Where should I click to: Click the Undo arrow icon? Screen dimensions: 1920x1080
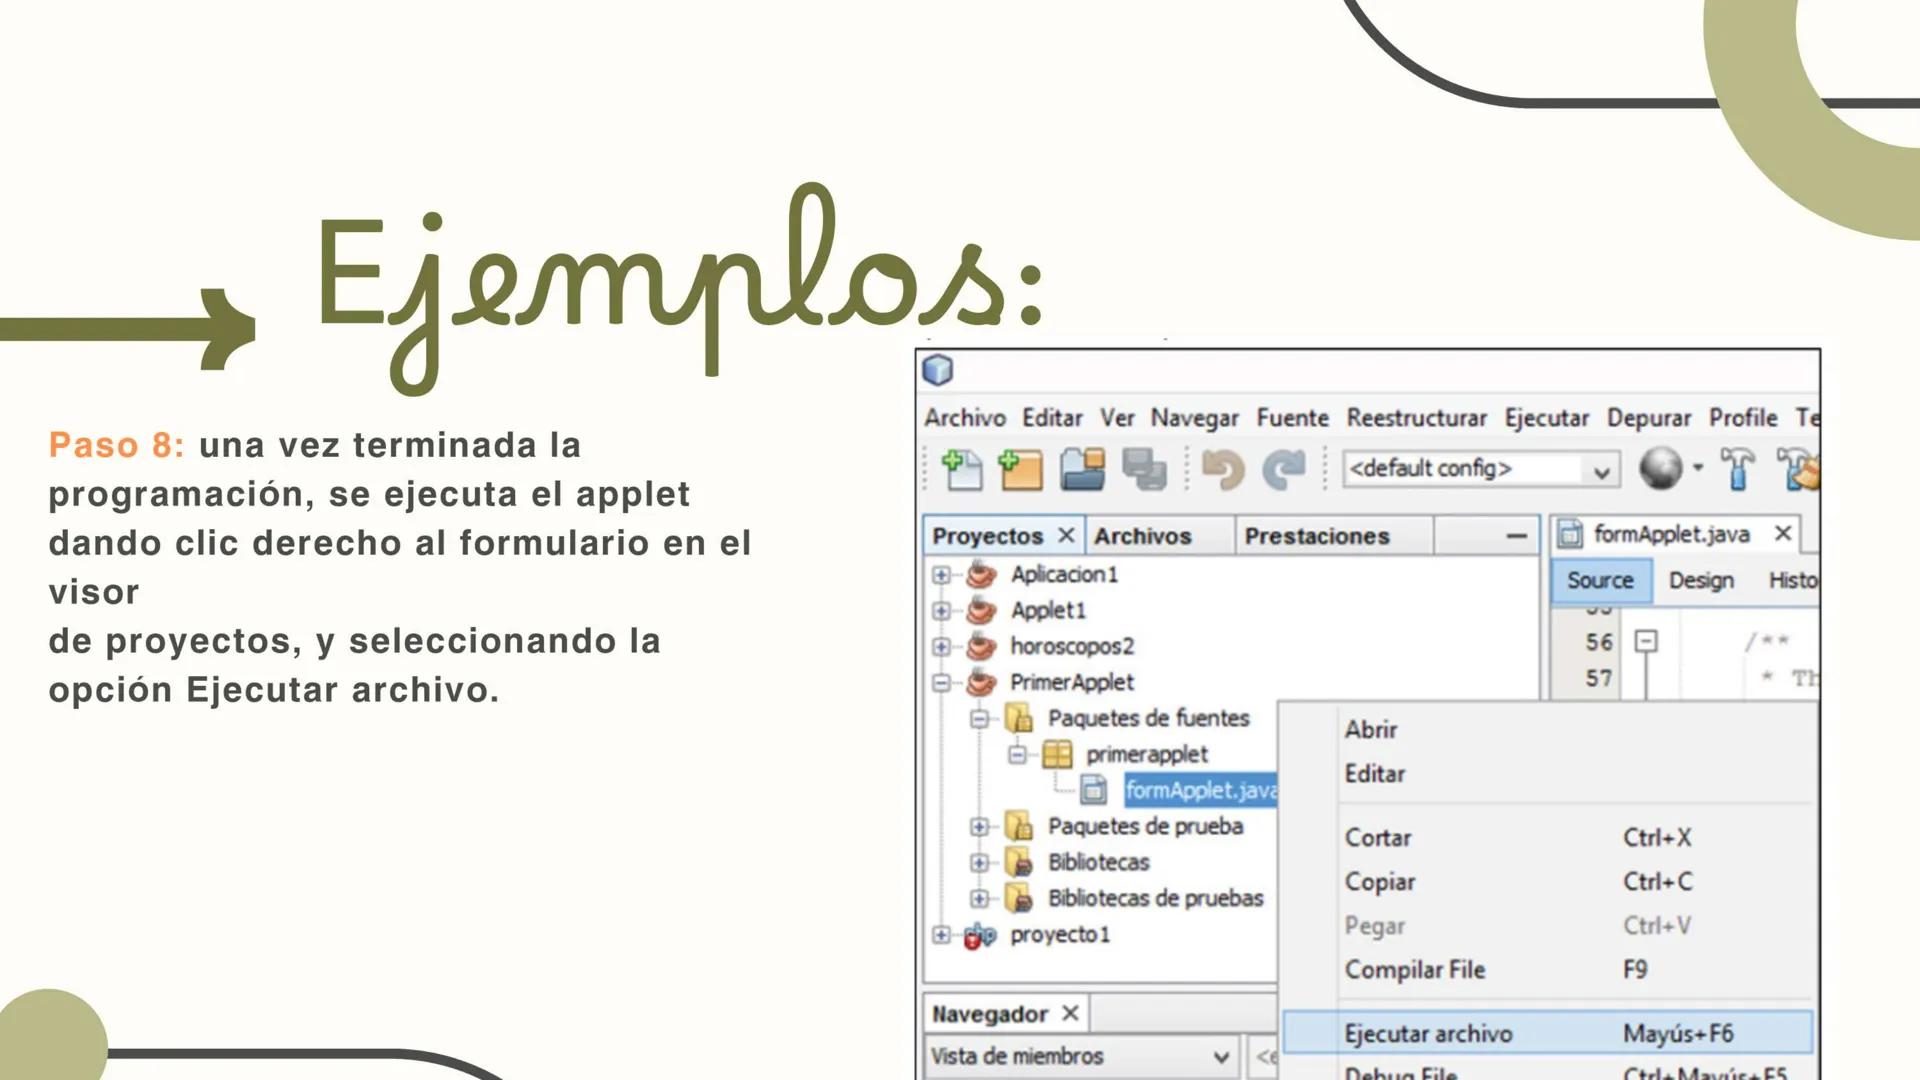(1223, 467)
